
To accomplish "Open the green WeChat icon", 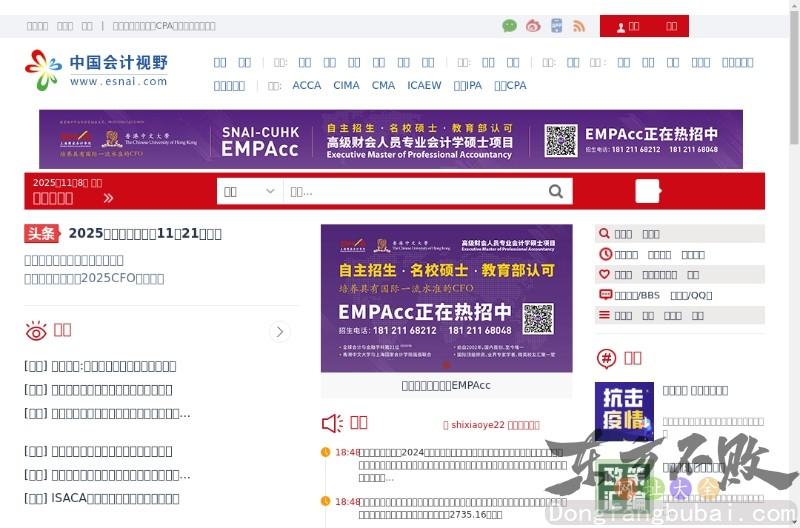I will (x=509, y=26).
